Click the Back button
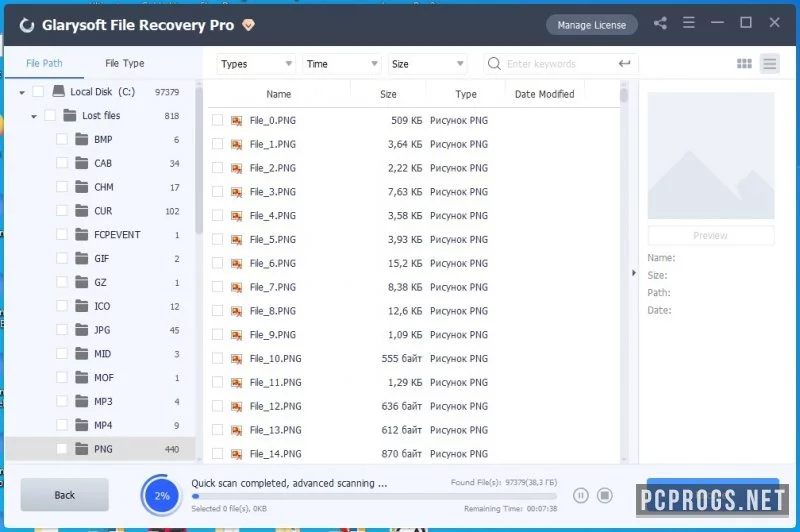 click(x=65, y=495)
